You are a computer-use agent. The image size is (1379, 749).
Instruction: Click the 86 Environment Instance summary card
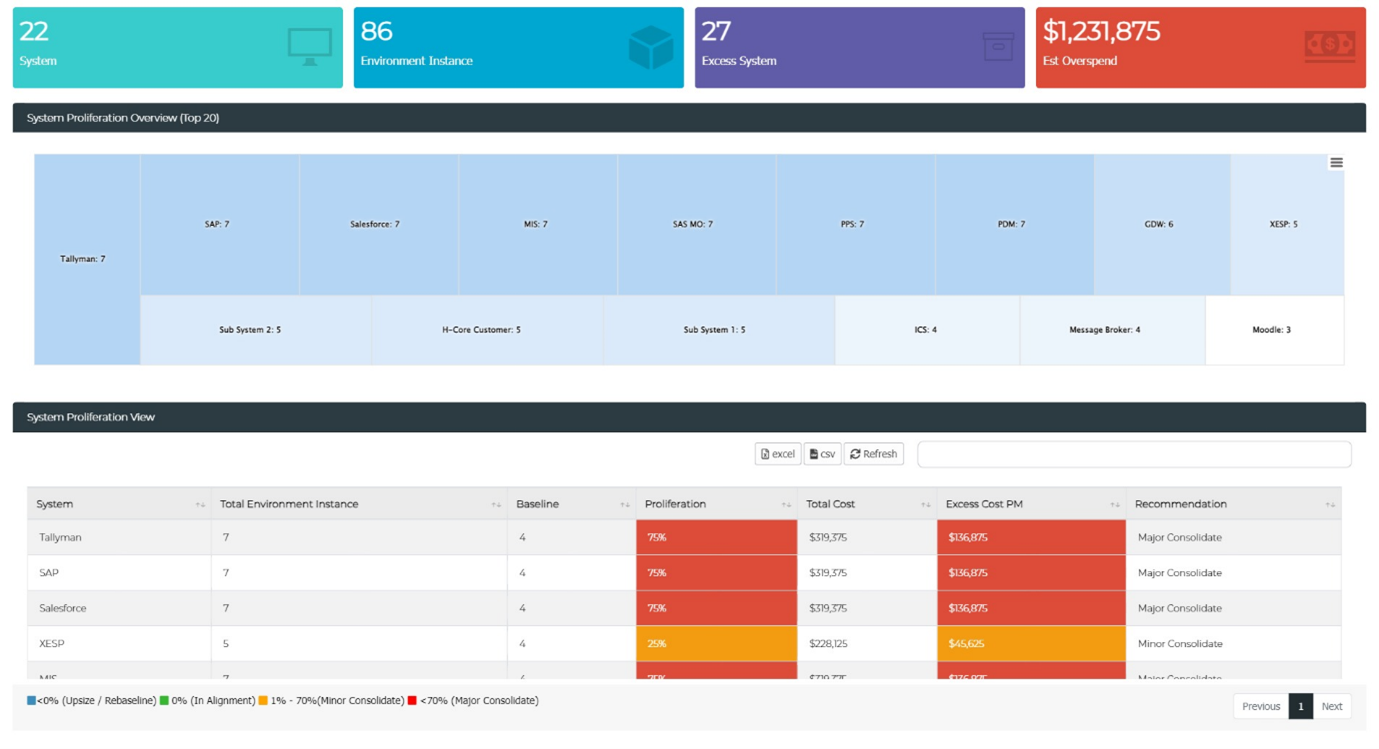[518, 48]
